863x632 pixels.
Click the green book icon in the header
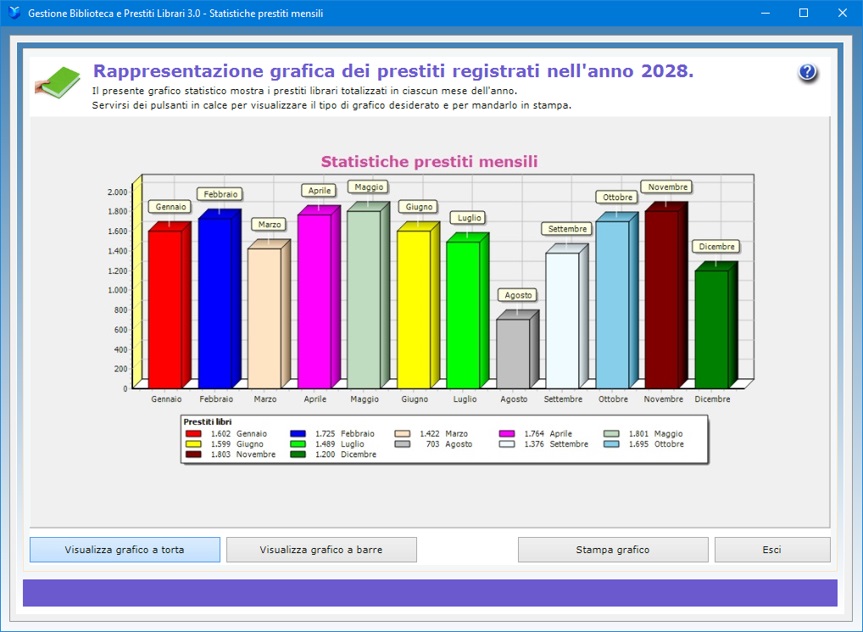point(57,83)
